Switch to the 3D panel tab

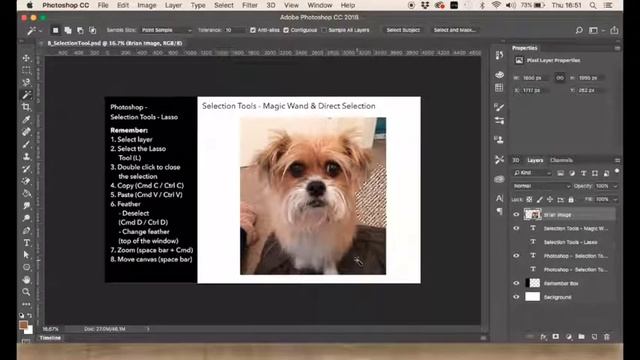click(x=516, y=160)
